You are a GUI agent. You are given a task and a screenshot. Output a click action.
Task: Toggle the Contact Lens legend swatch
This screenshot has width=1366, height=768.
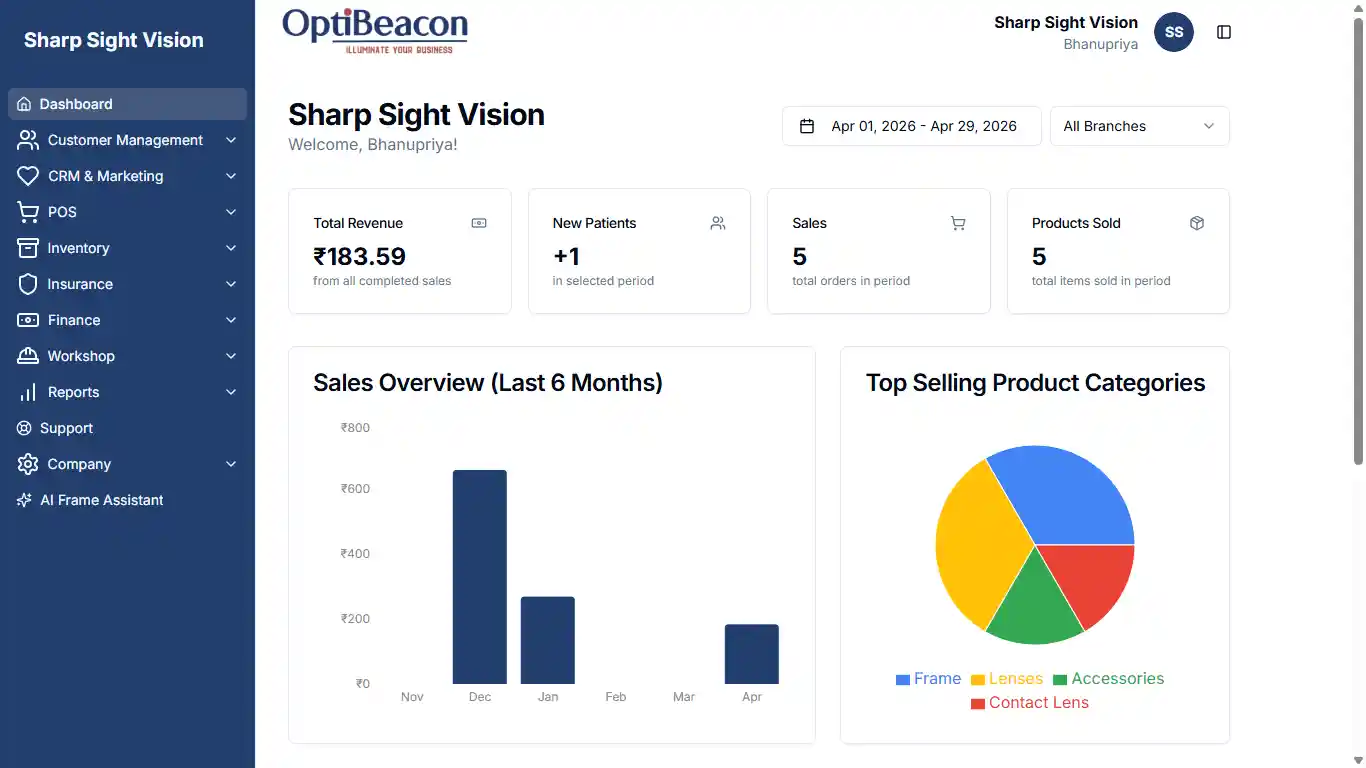978,703
